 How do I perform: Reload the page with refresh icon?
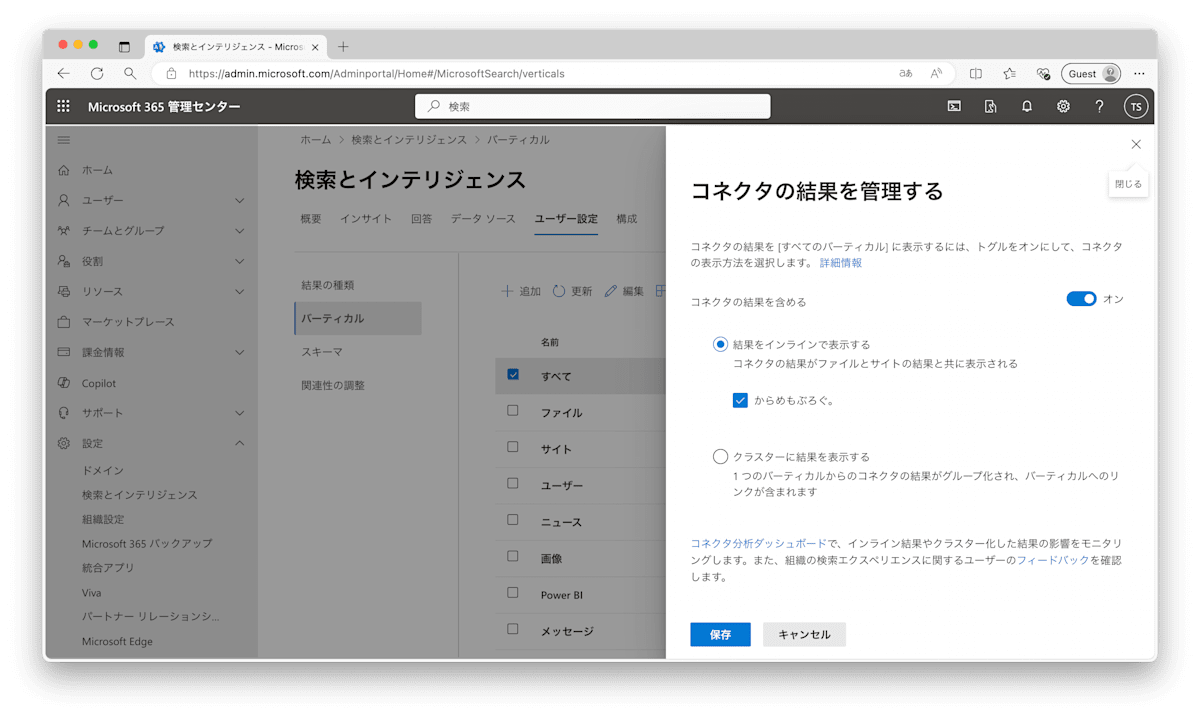tap(97, 73)
